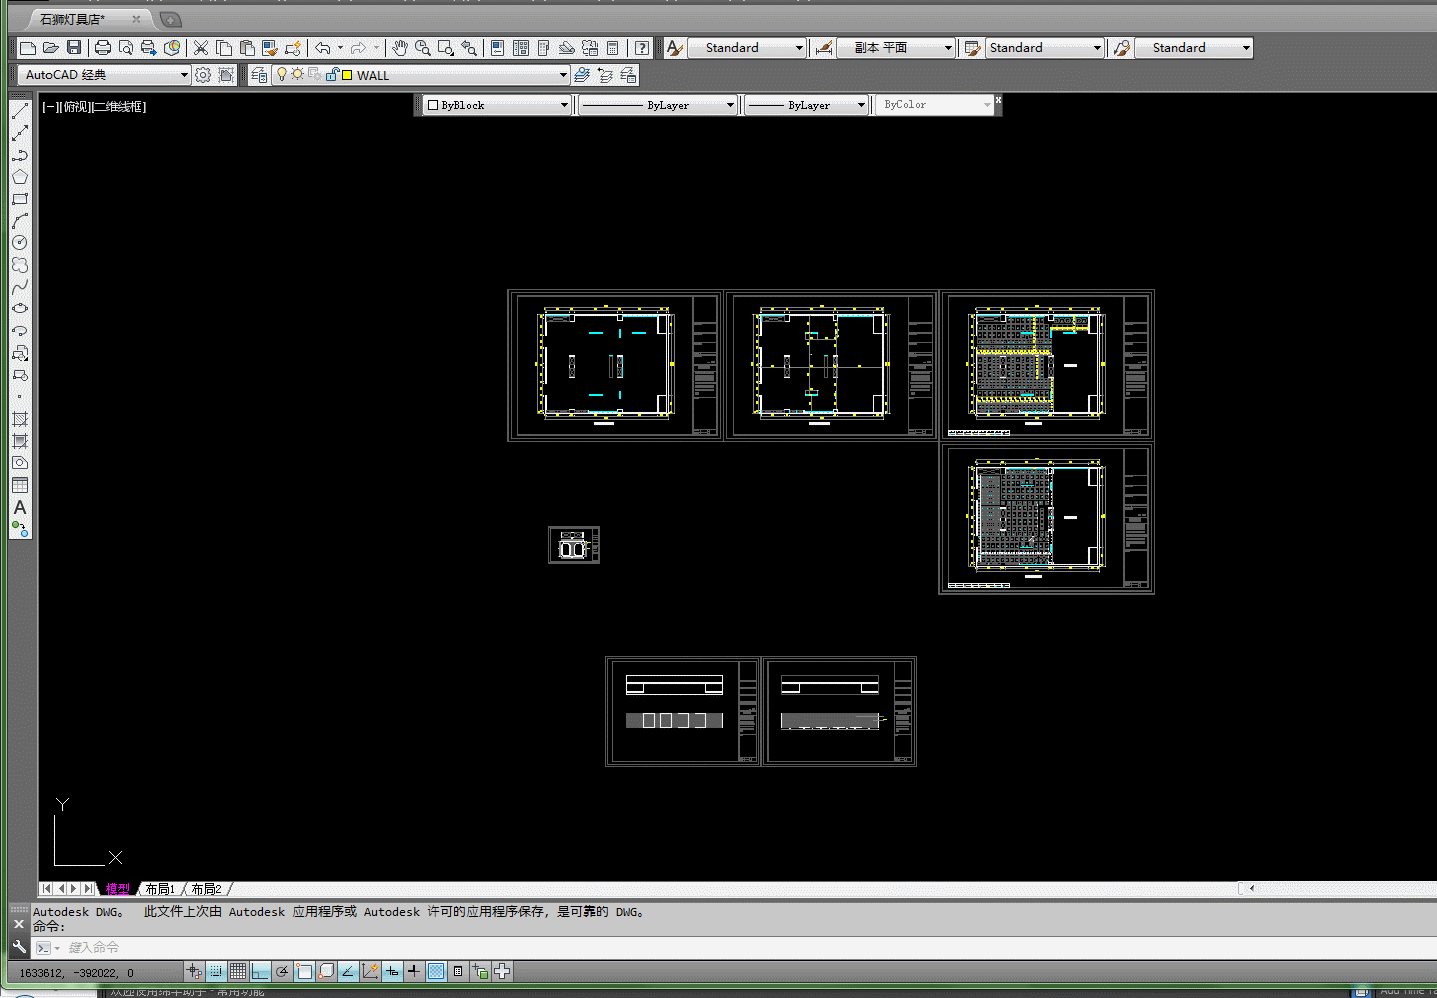The image size is (1437, 998).
Task: Switch to the 布局1 layout tab
Action: click(160, 889)
